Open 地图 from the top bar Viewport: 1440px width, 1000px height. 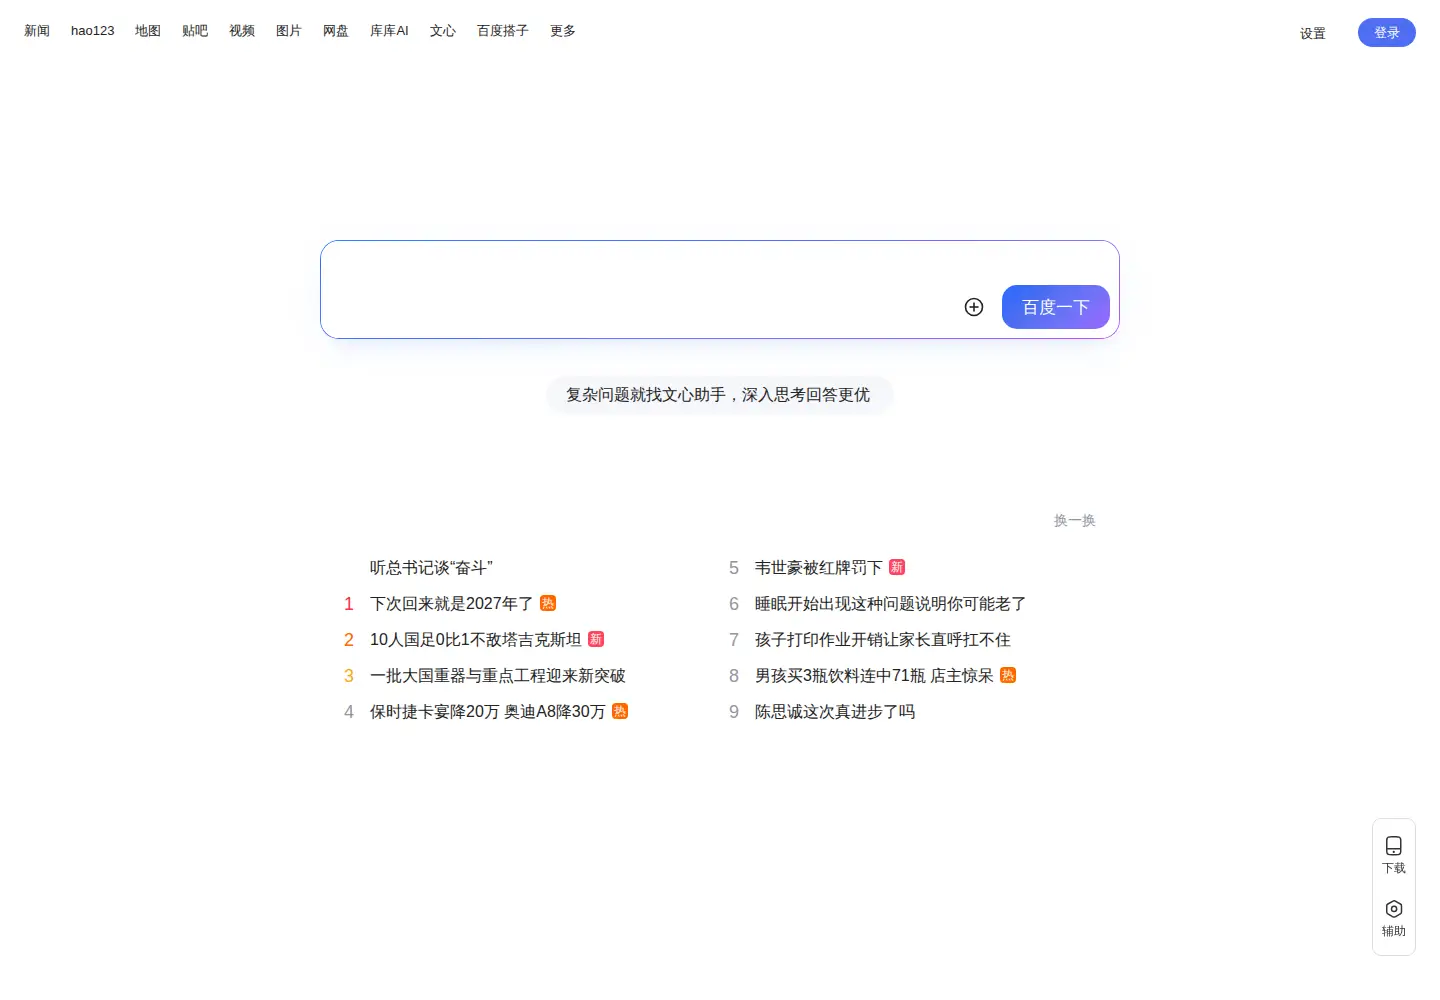click(148, 31)
